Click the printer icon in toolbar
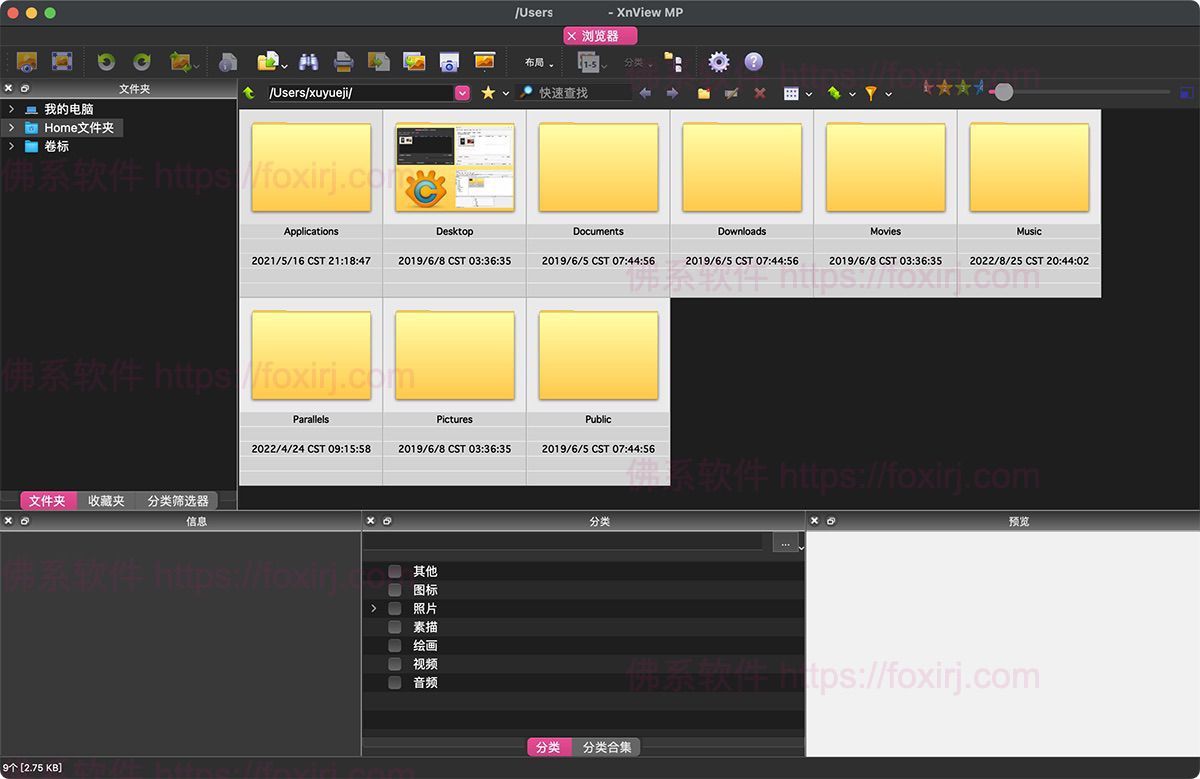 point(343,62)
